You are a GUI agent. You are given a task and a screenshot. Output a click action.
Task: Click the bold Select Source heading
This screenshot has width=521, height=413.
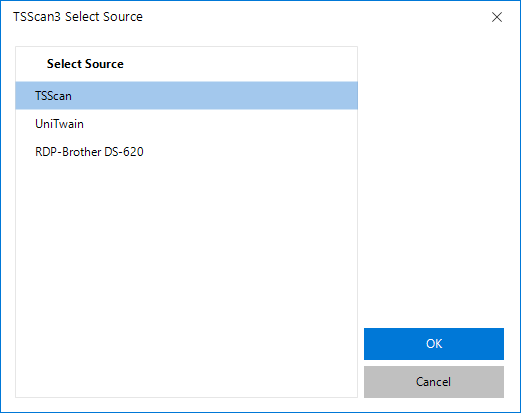tap(85, 64)
